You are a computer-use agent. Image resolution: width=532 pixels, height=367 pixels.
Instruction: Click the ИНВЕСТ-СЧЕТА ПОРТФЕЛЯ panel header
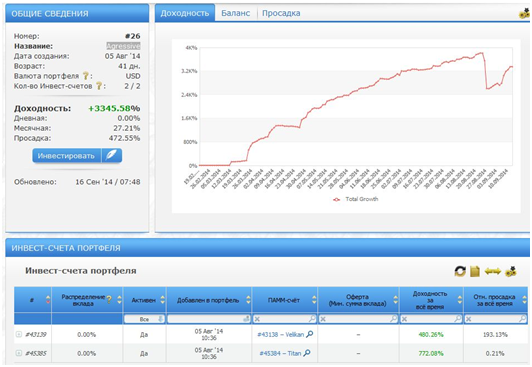click(x=267, y=248)
